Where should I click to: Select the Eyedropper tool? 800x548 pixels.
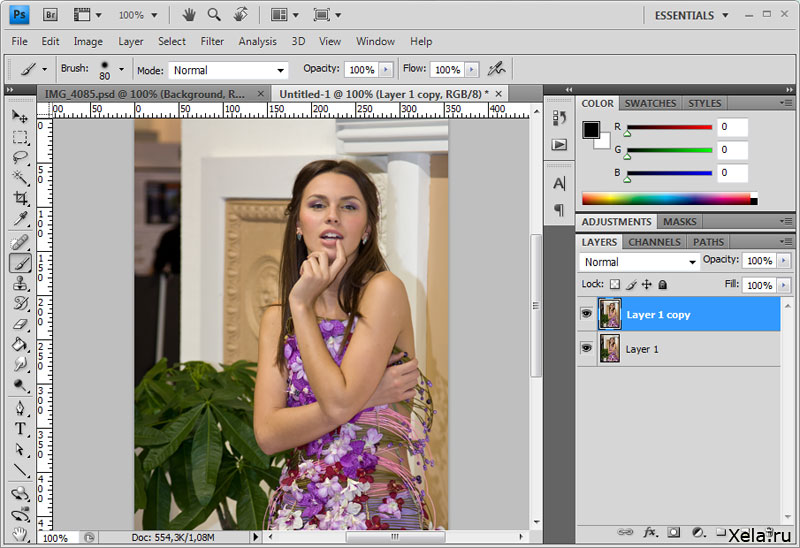click(20, 220)
